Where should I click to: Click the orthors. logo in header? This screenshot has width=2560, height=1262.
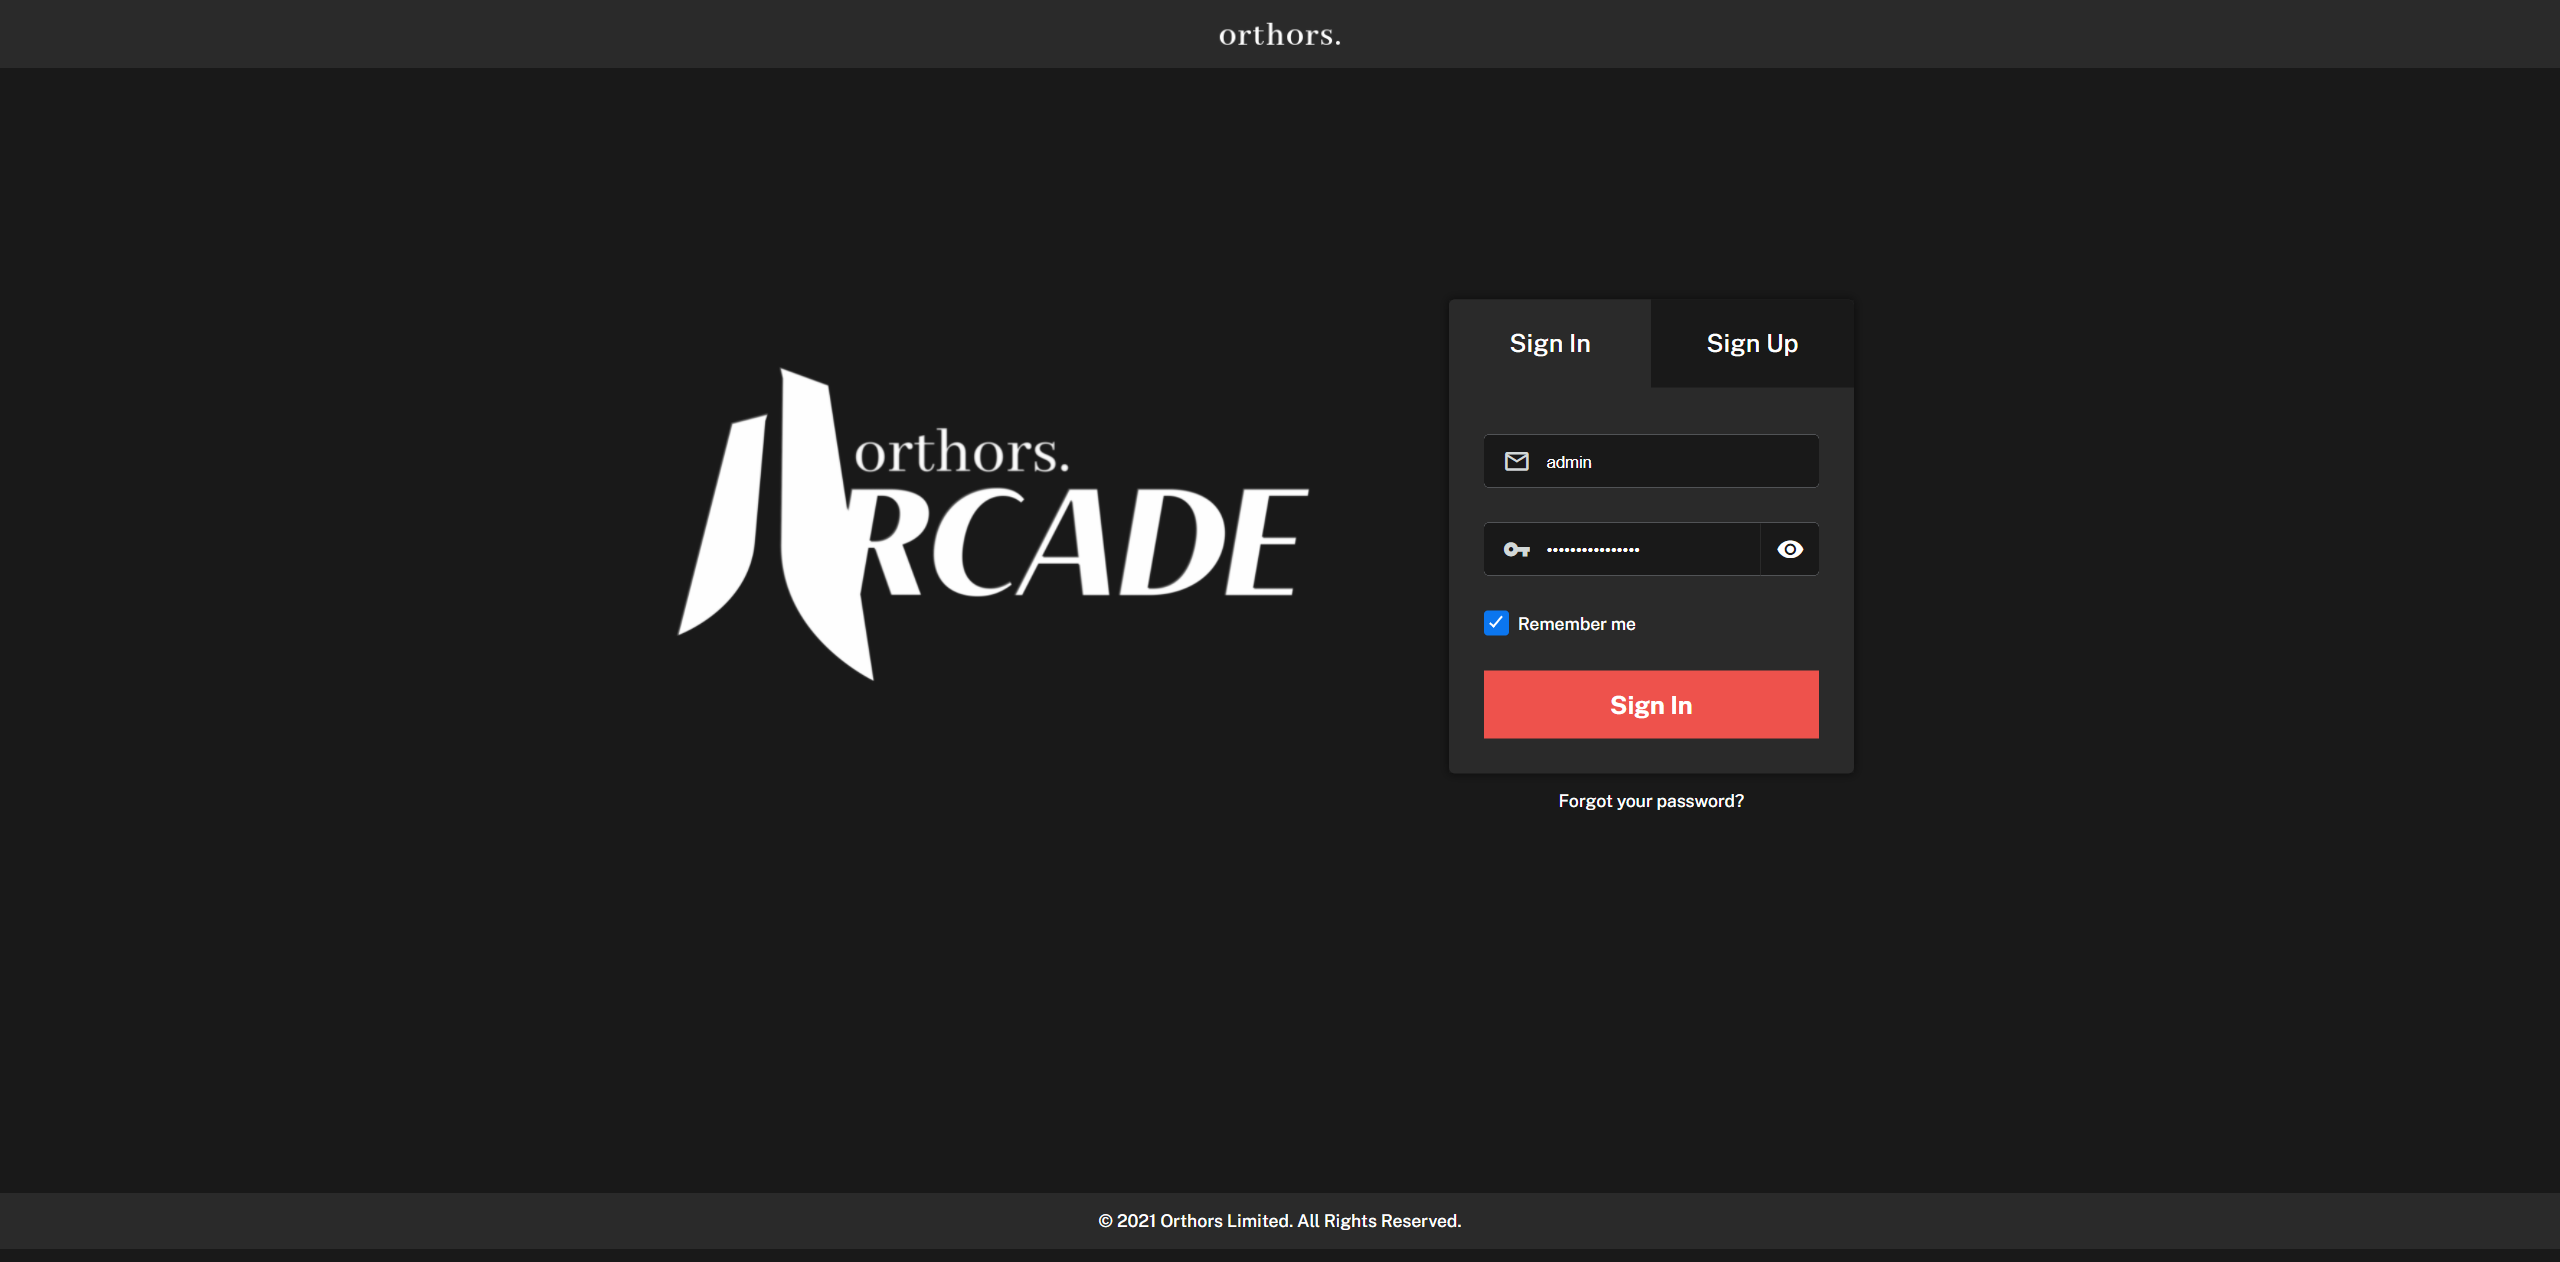tap(1280, 35)
